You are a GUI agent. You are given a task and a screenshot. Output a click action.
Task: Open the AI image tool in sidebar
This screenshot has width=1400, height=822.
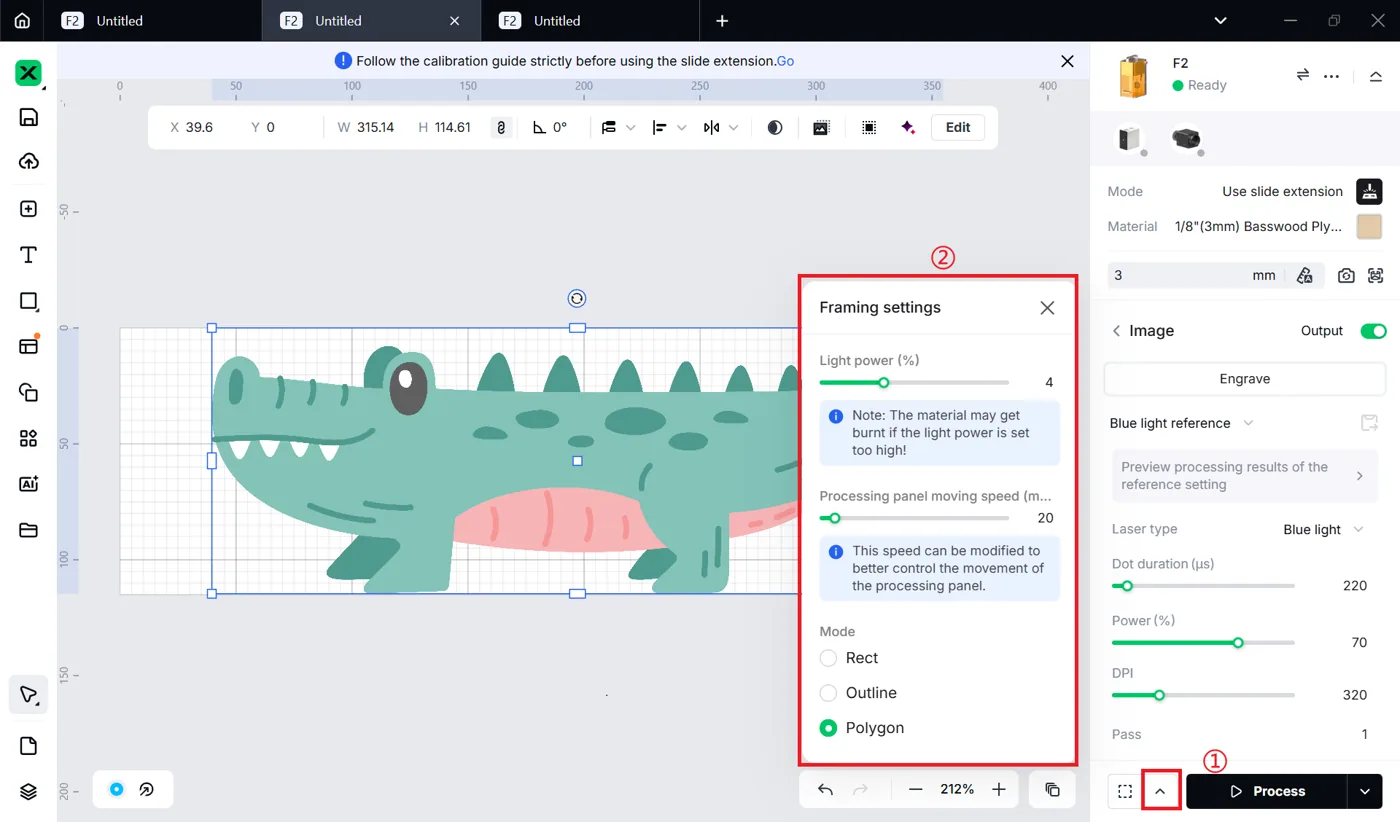(28, 484)
